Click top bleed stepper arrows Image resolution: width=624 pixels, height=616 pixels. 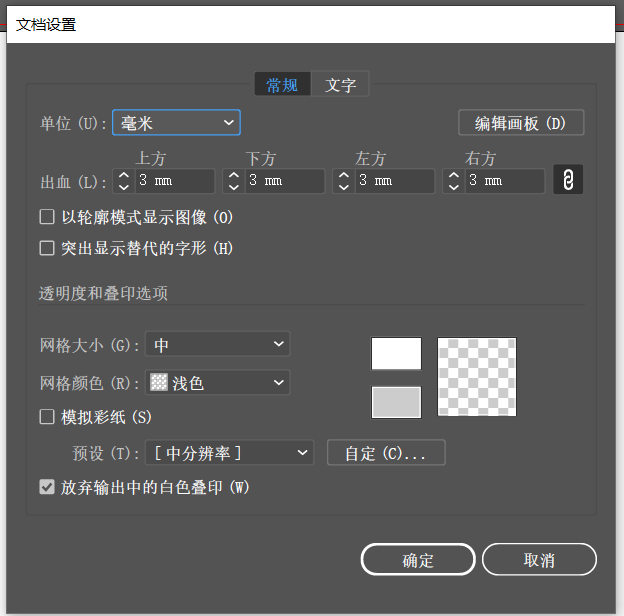(x=124, y=181)
